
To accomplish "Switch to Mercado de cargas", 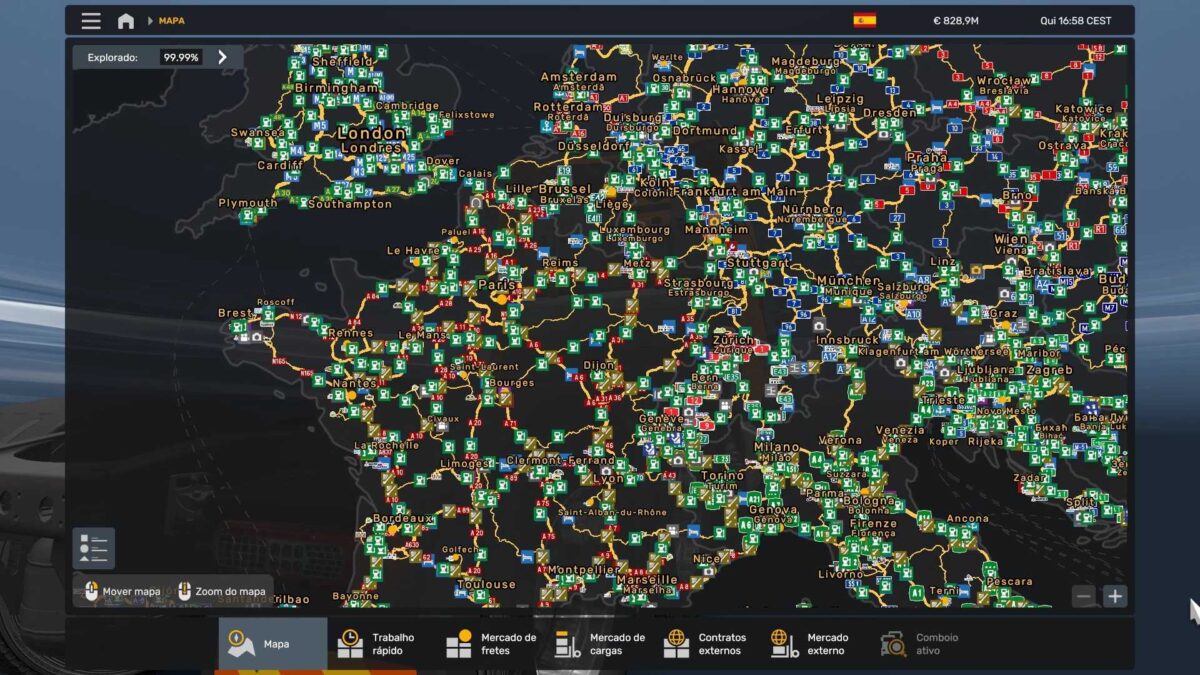I will pos(600,644).
